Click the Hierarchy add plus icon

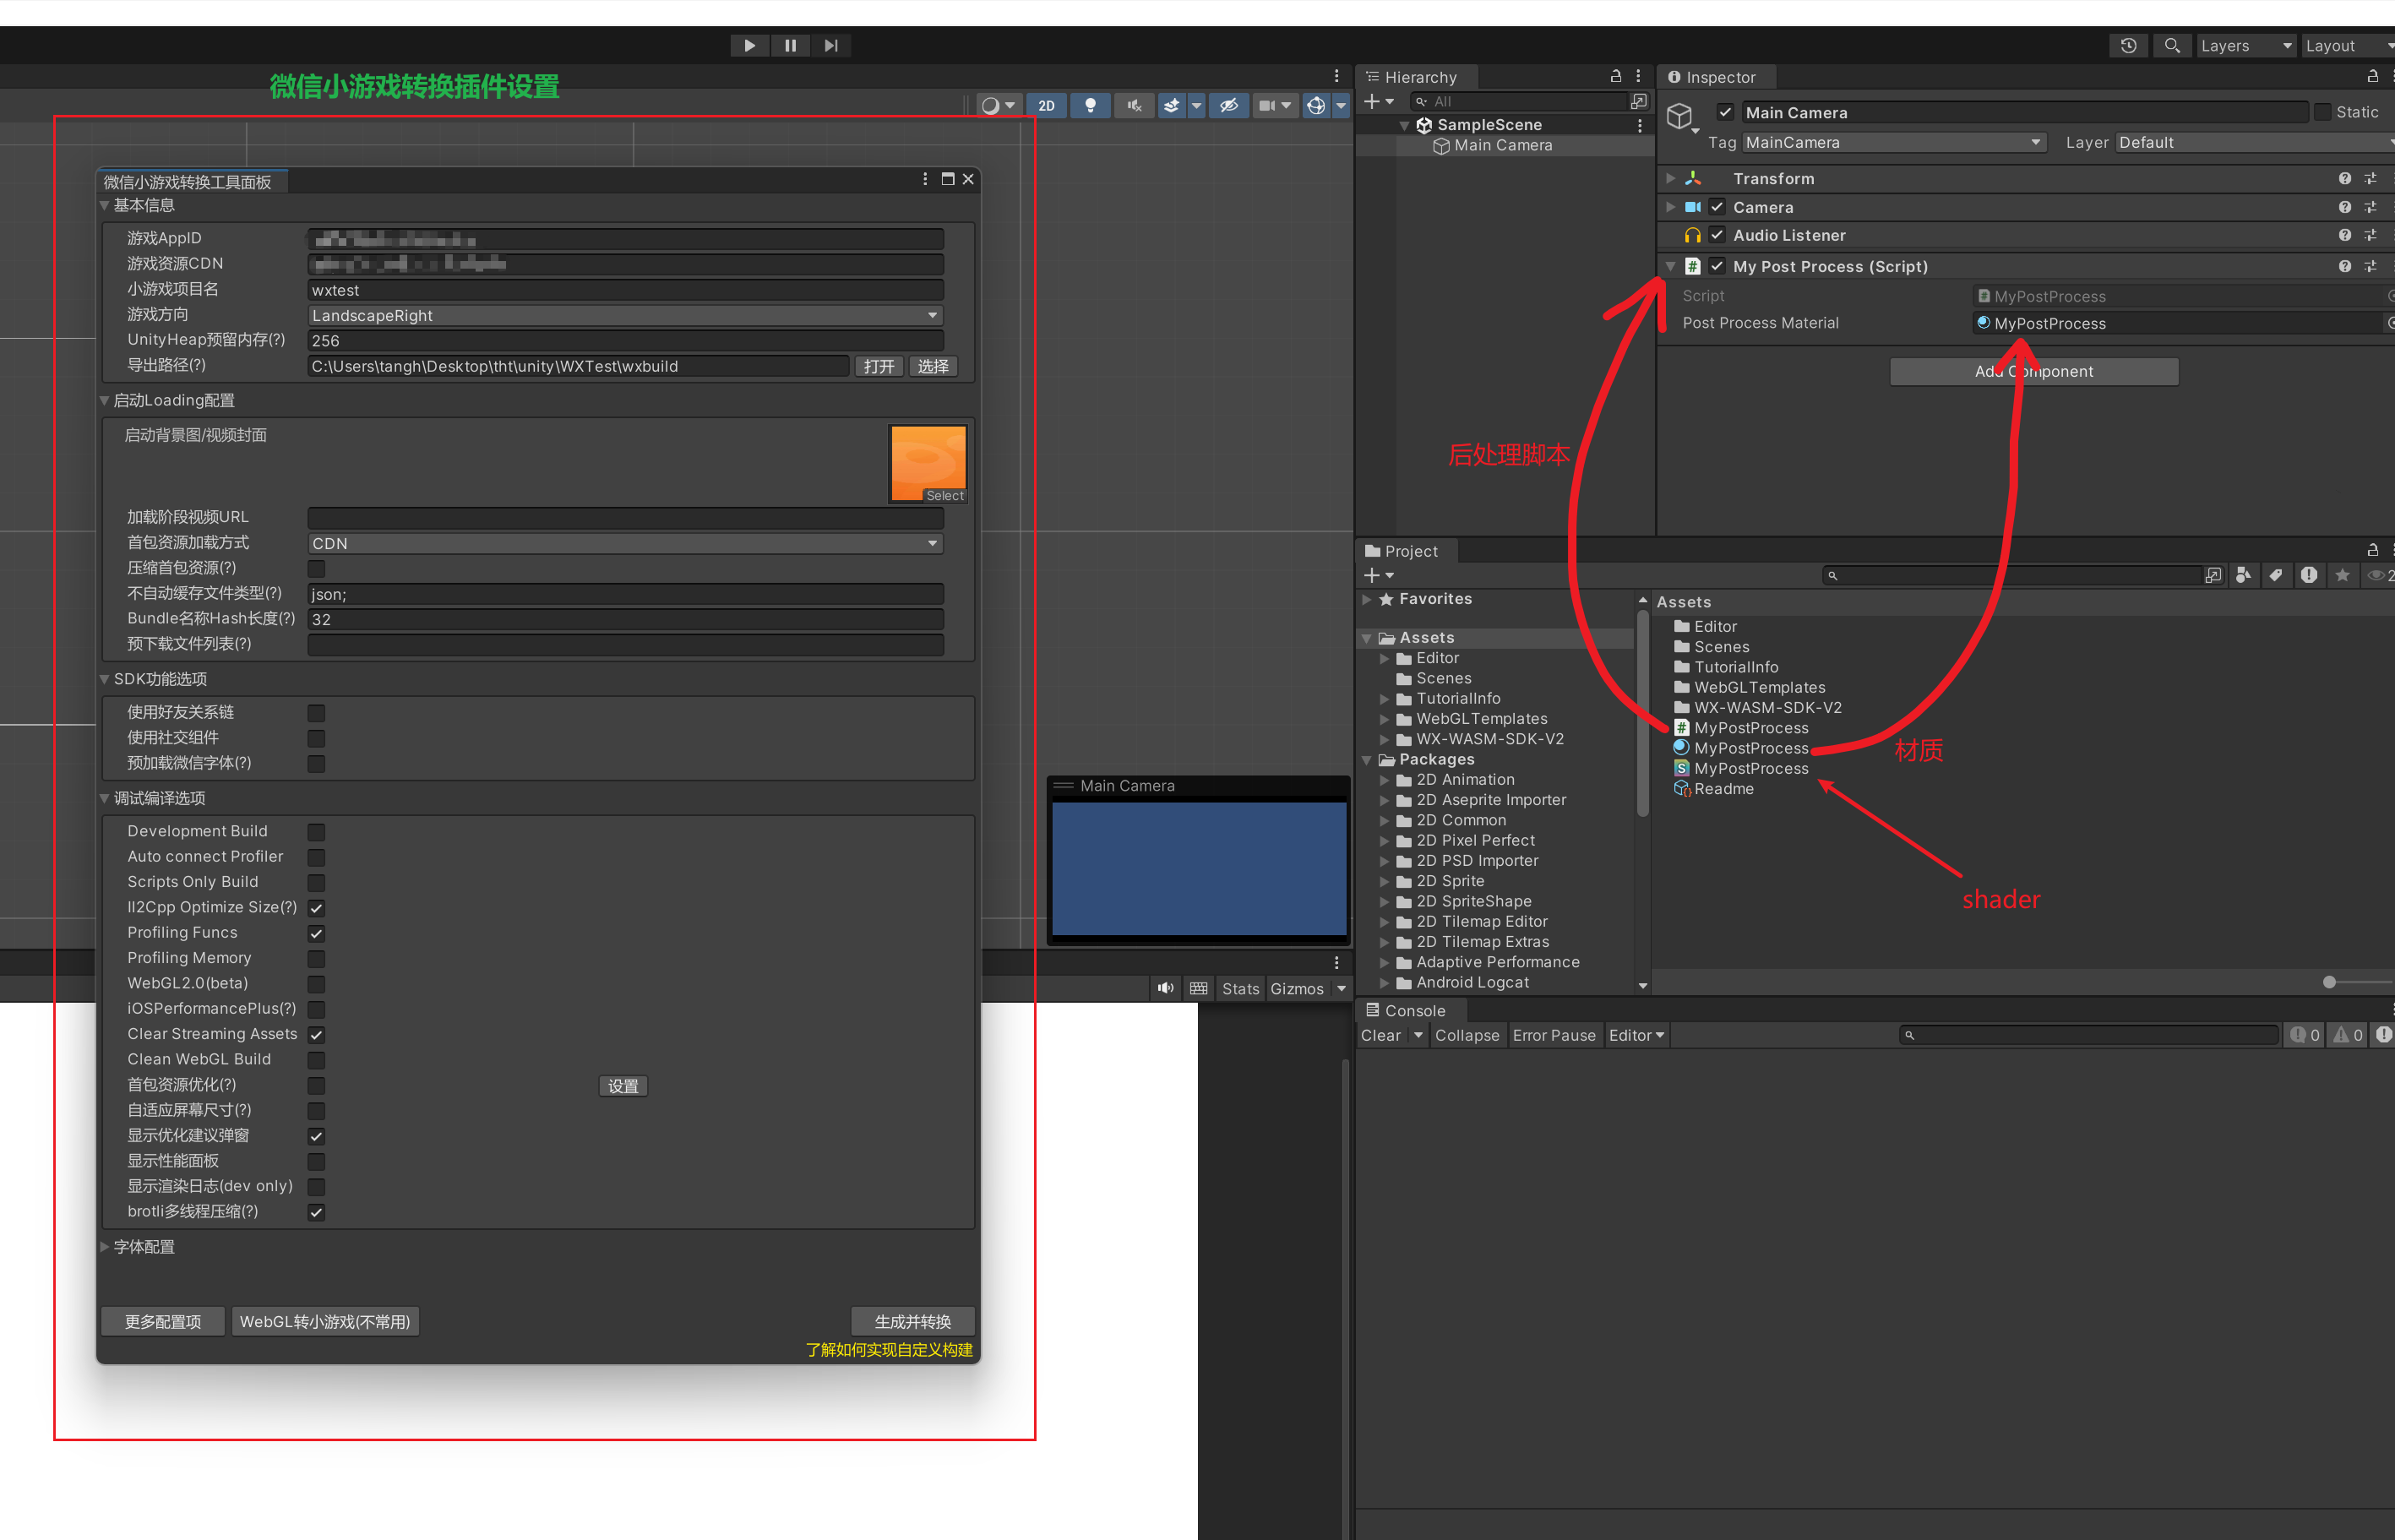click(x=1372, y=102)
